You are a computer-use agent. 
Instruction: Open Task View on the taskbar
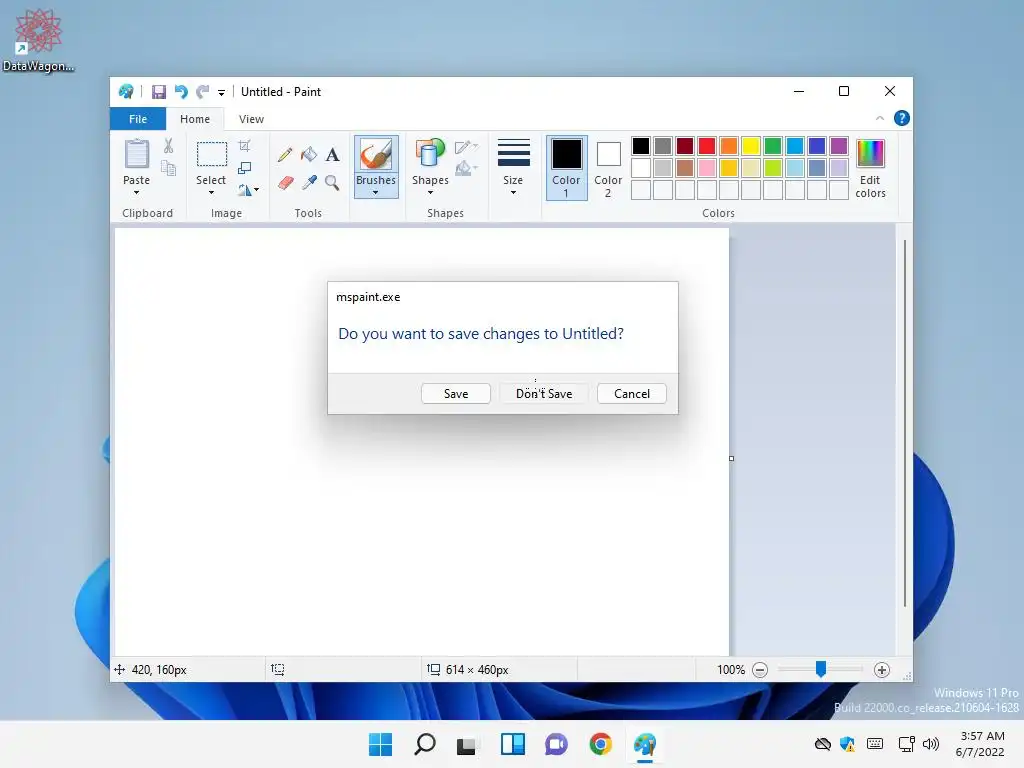pyautogui.click(x=467, y=744)
